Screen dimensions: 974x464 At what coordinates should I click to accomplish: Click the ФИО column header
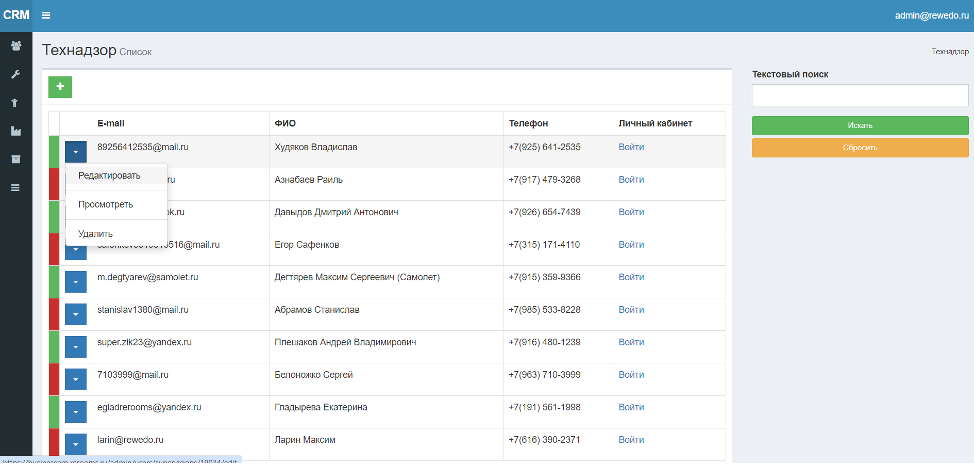coord(285,124)
